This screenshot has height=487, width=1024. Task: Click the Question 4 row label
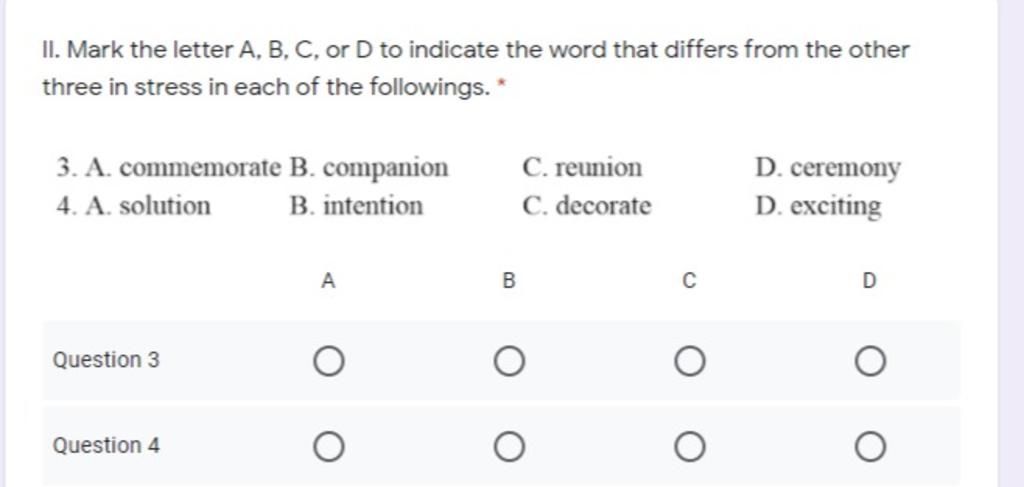(x=106, y=446)
